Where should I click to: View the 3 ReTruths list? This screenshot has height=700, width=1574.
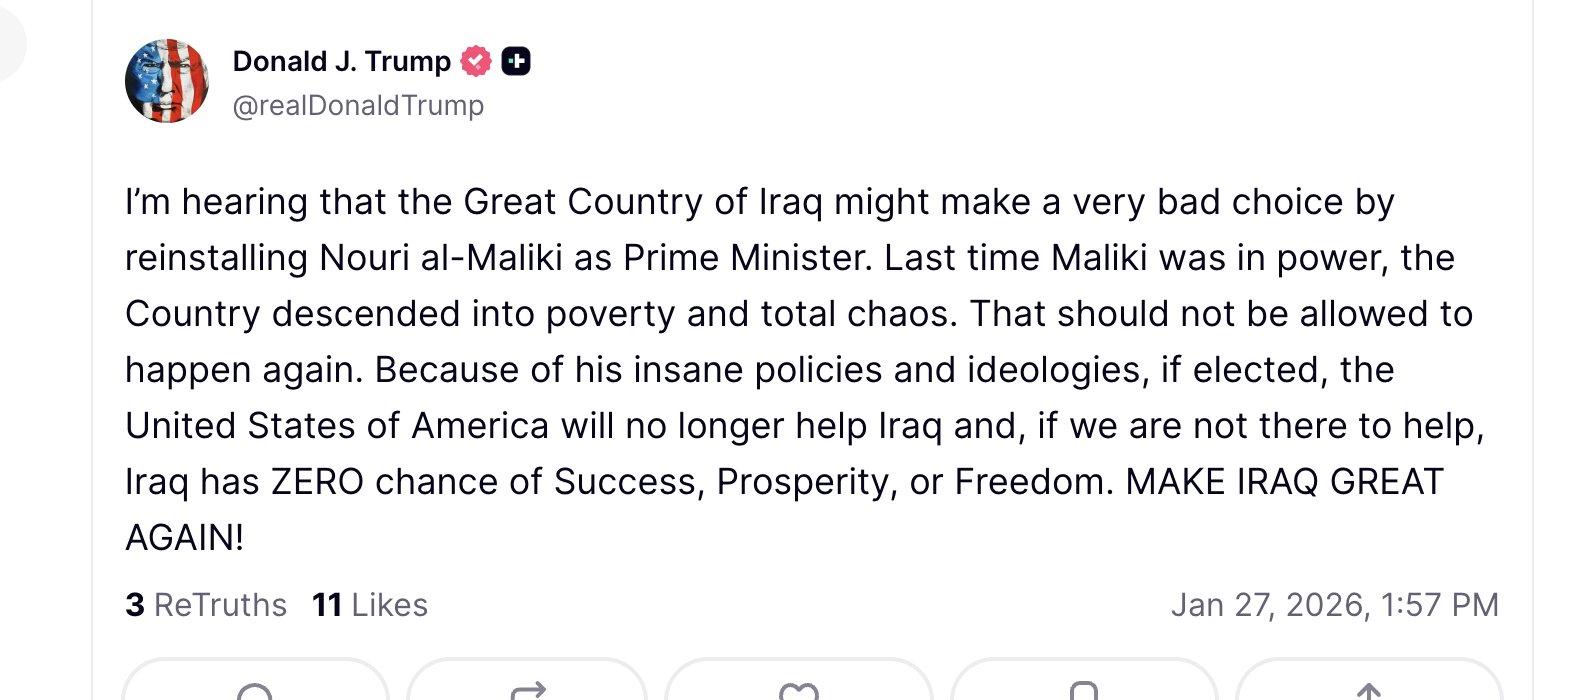click(206, 605)
